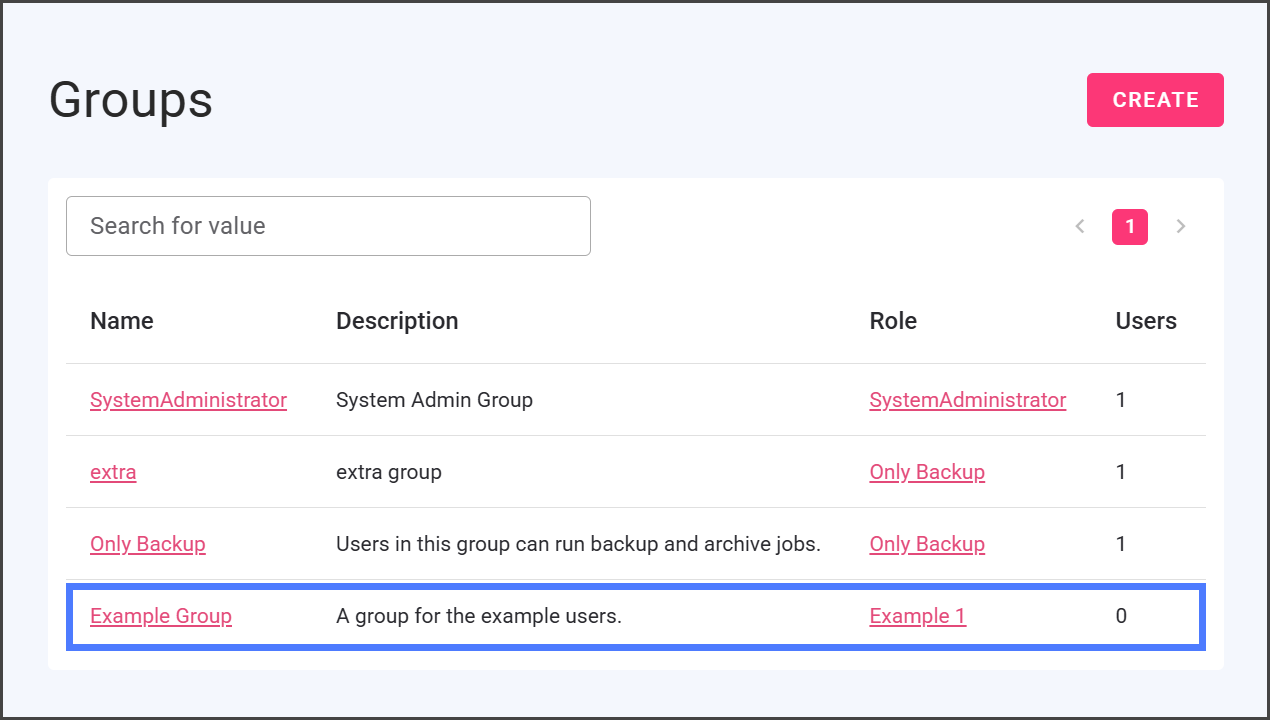Click the user count 0 for Example Group
This screenshot has height=720, width=1270.
coord(1121,616)
